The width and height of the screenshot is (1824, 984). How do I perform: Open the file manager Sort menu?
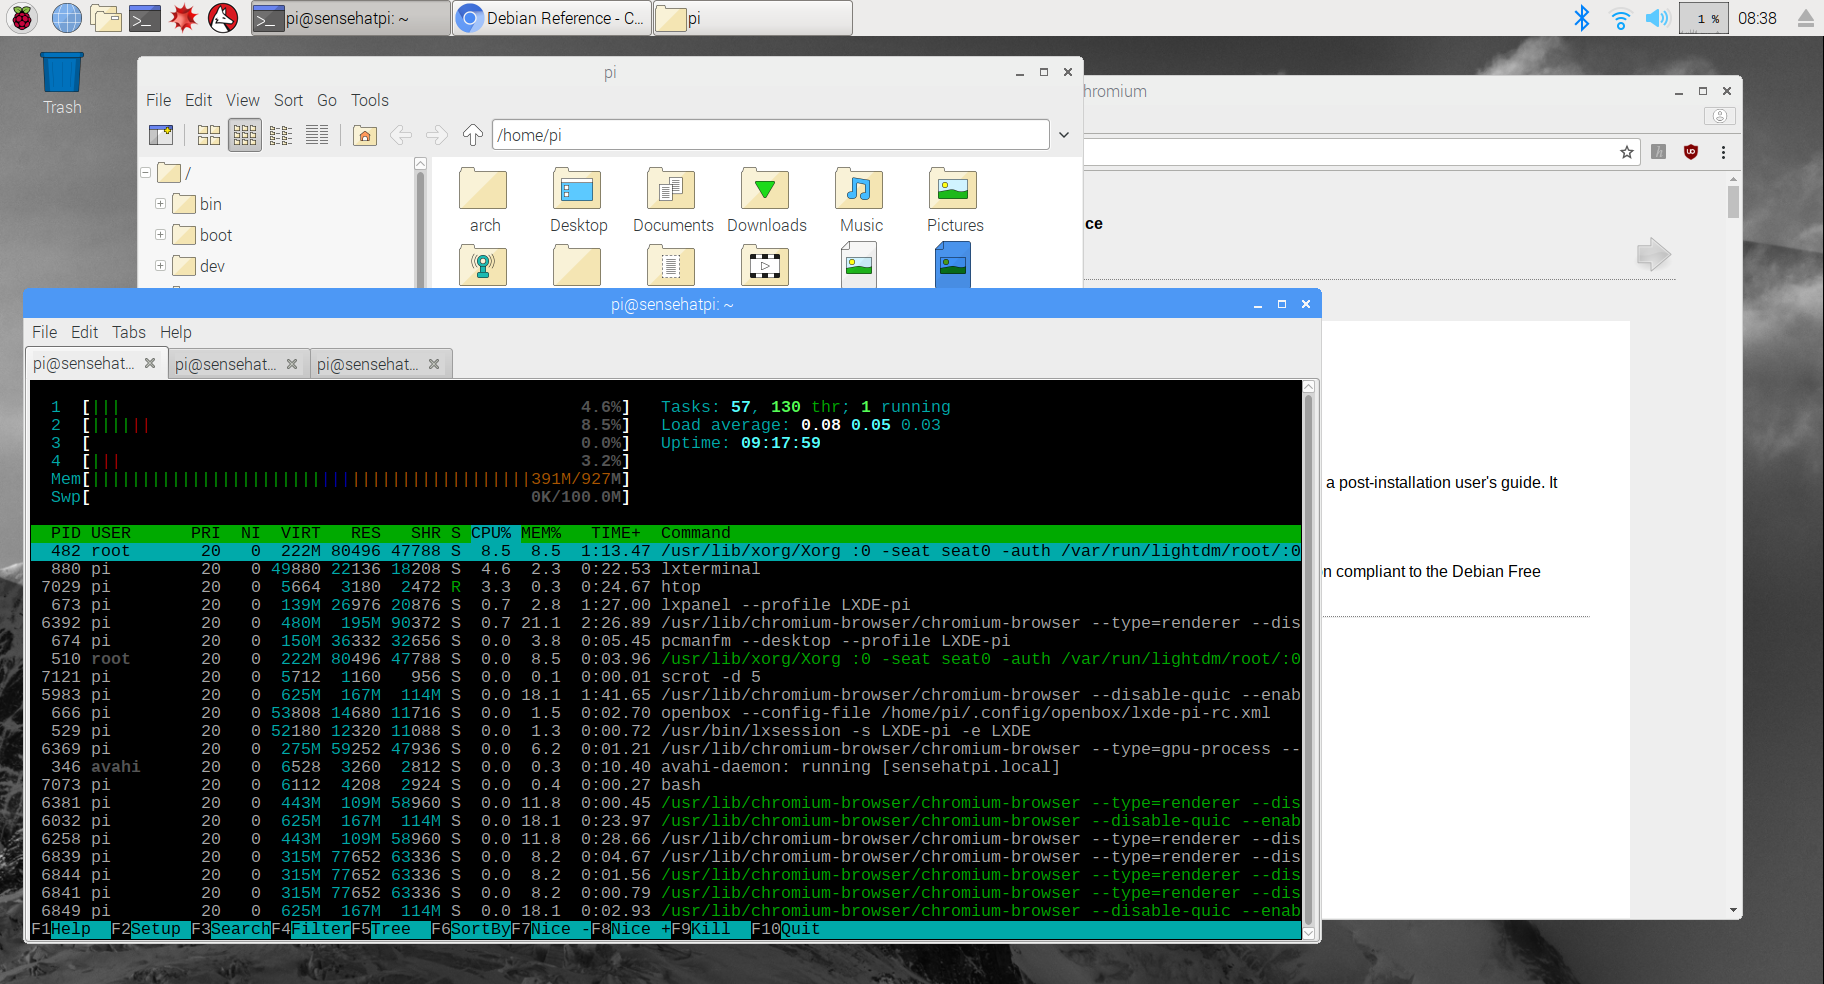(288, 100)
